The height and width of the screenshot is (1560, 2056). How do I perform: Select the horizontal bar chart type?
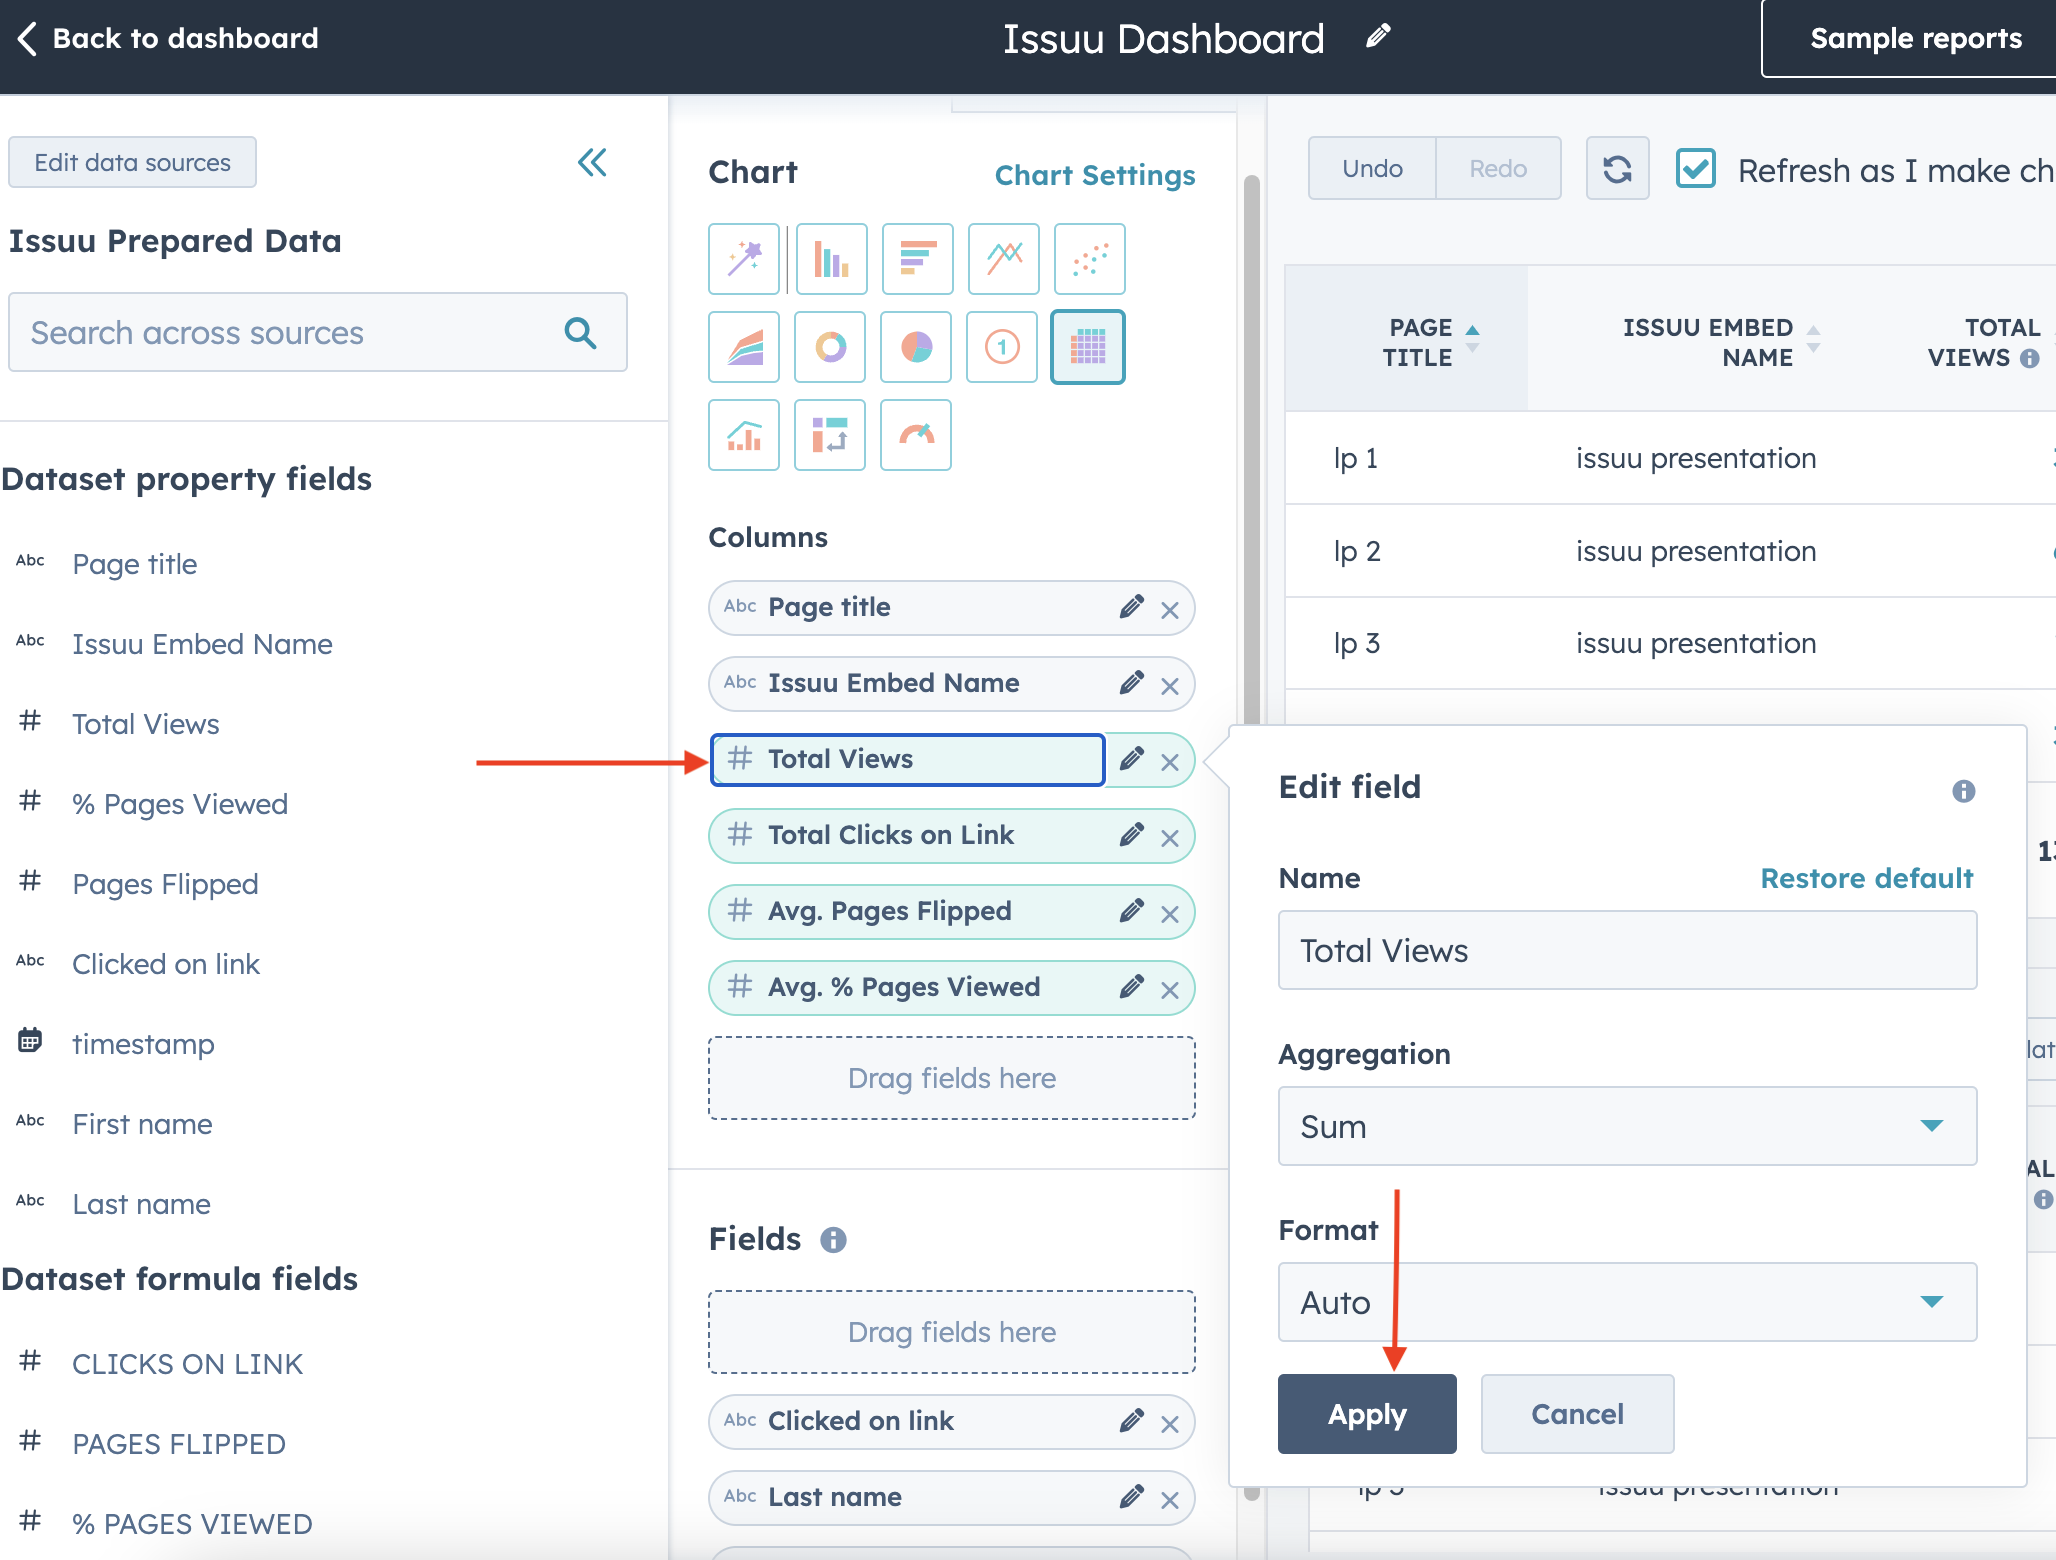tap(917, 259)
